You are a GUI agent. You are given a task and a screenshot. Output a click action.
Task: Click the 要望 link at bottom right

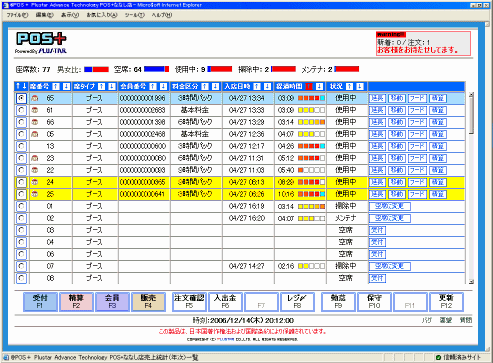(446, 320)
